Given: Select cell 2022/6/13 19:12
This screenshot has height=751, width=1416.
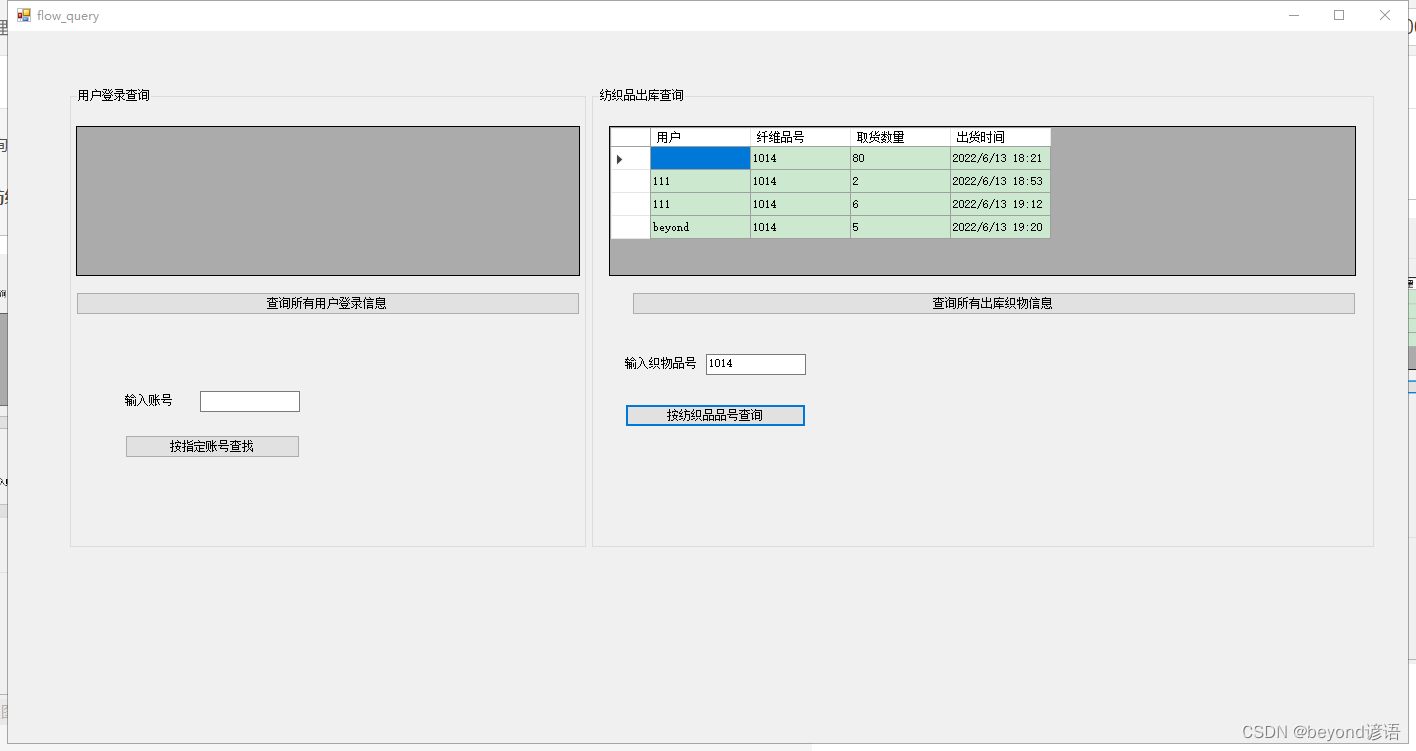Looking at the screenshot, I should [x=1000, y=204].
